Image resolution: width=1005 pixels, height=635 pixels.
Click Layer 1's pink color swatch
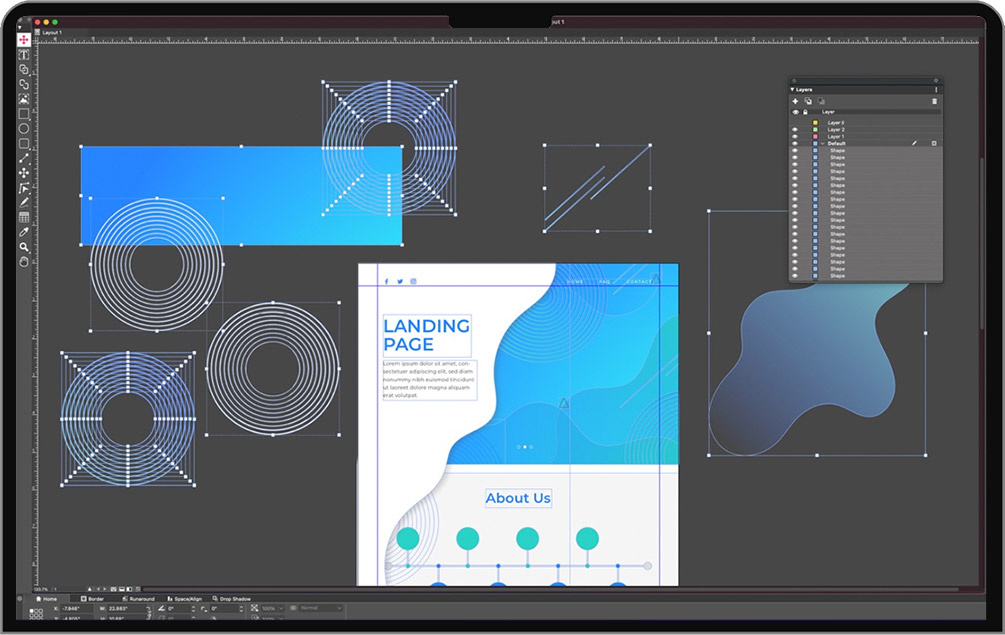pos(816,137)
